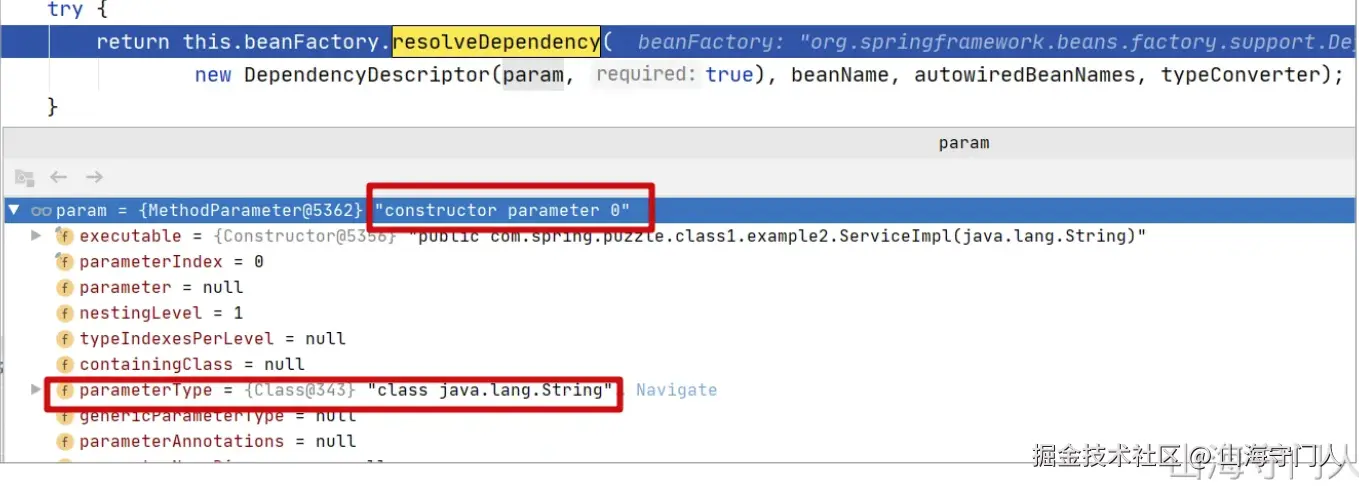
Task: Click the highlighted param argument in code
Action: pos(532,75)
